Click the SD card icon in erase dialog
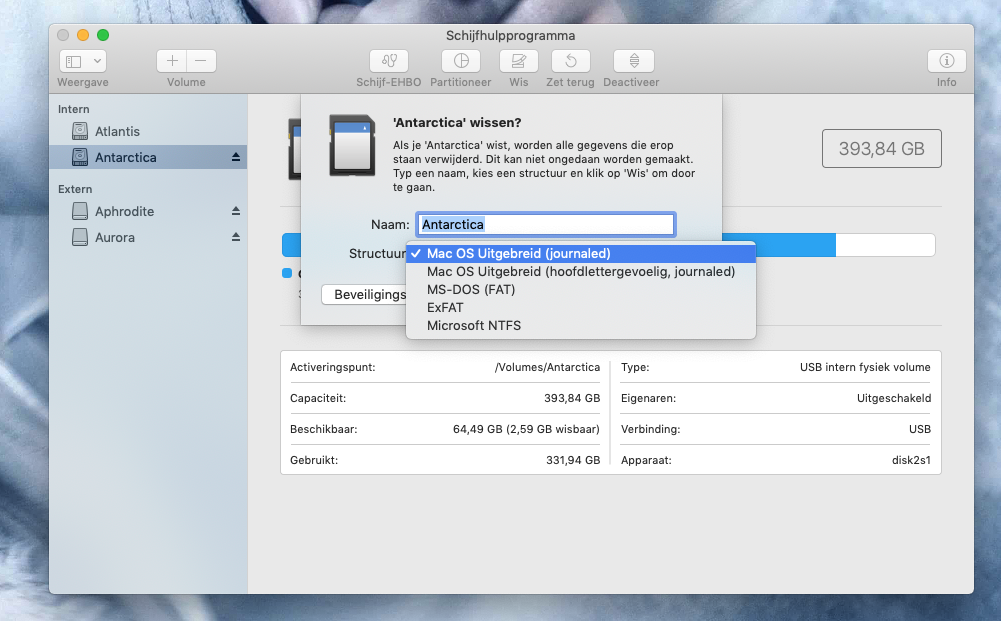Screen dimensions: 1001x621 [x=352, y=145]
